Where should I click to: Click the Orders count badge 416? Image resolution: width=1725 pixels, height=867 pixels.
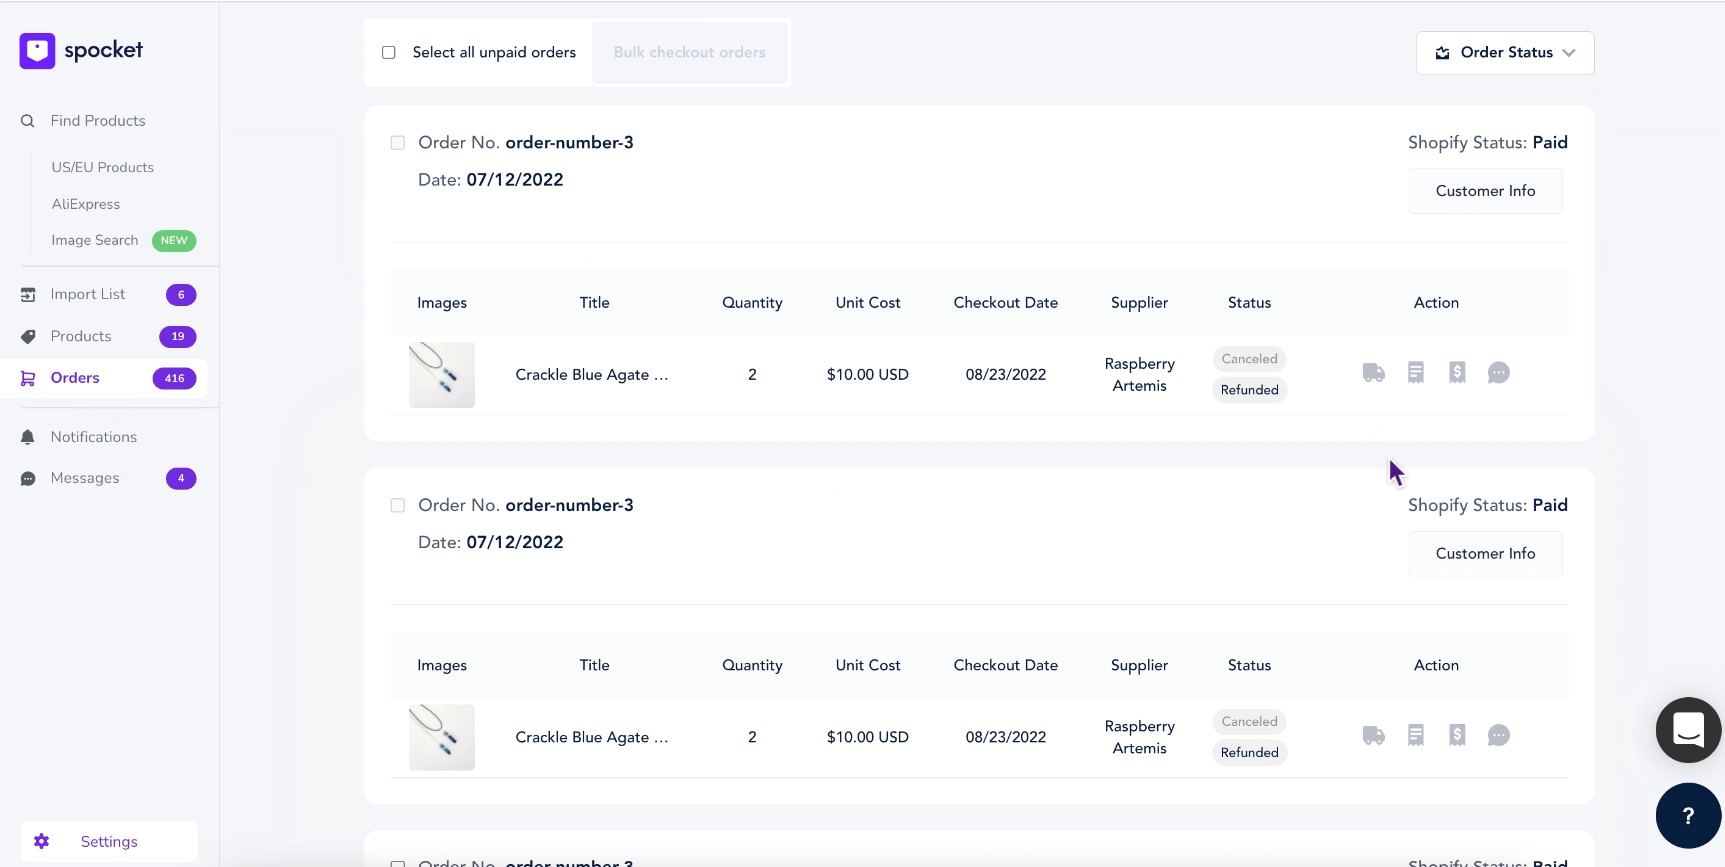point(174,379)
